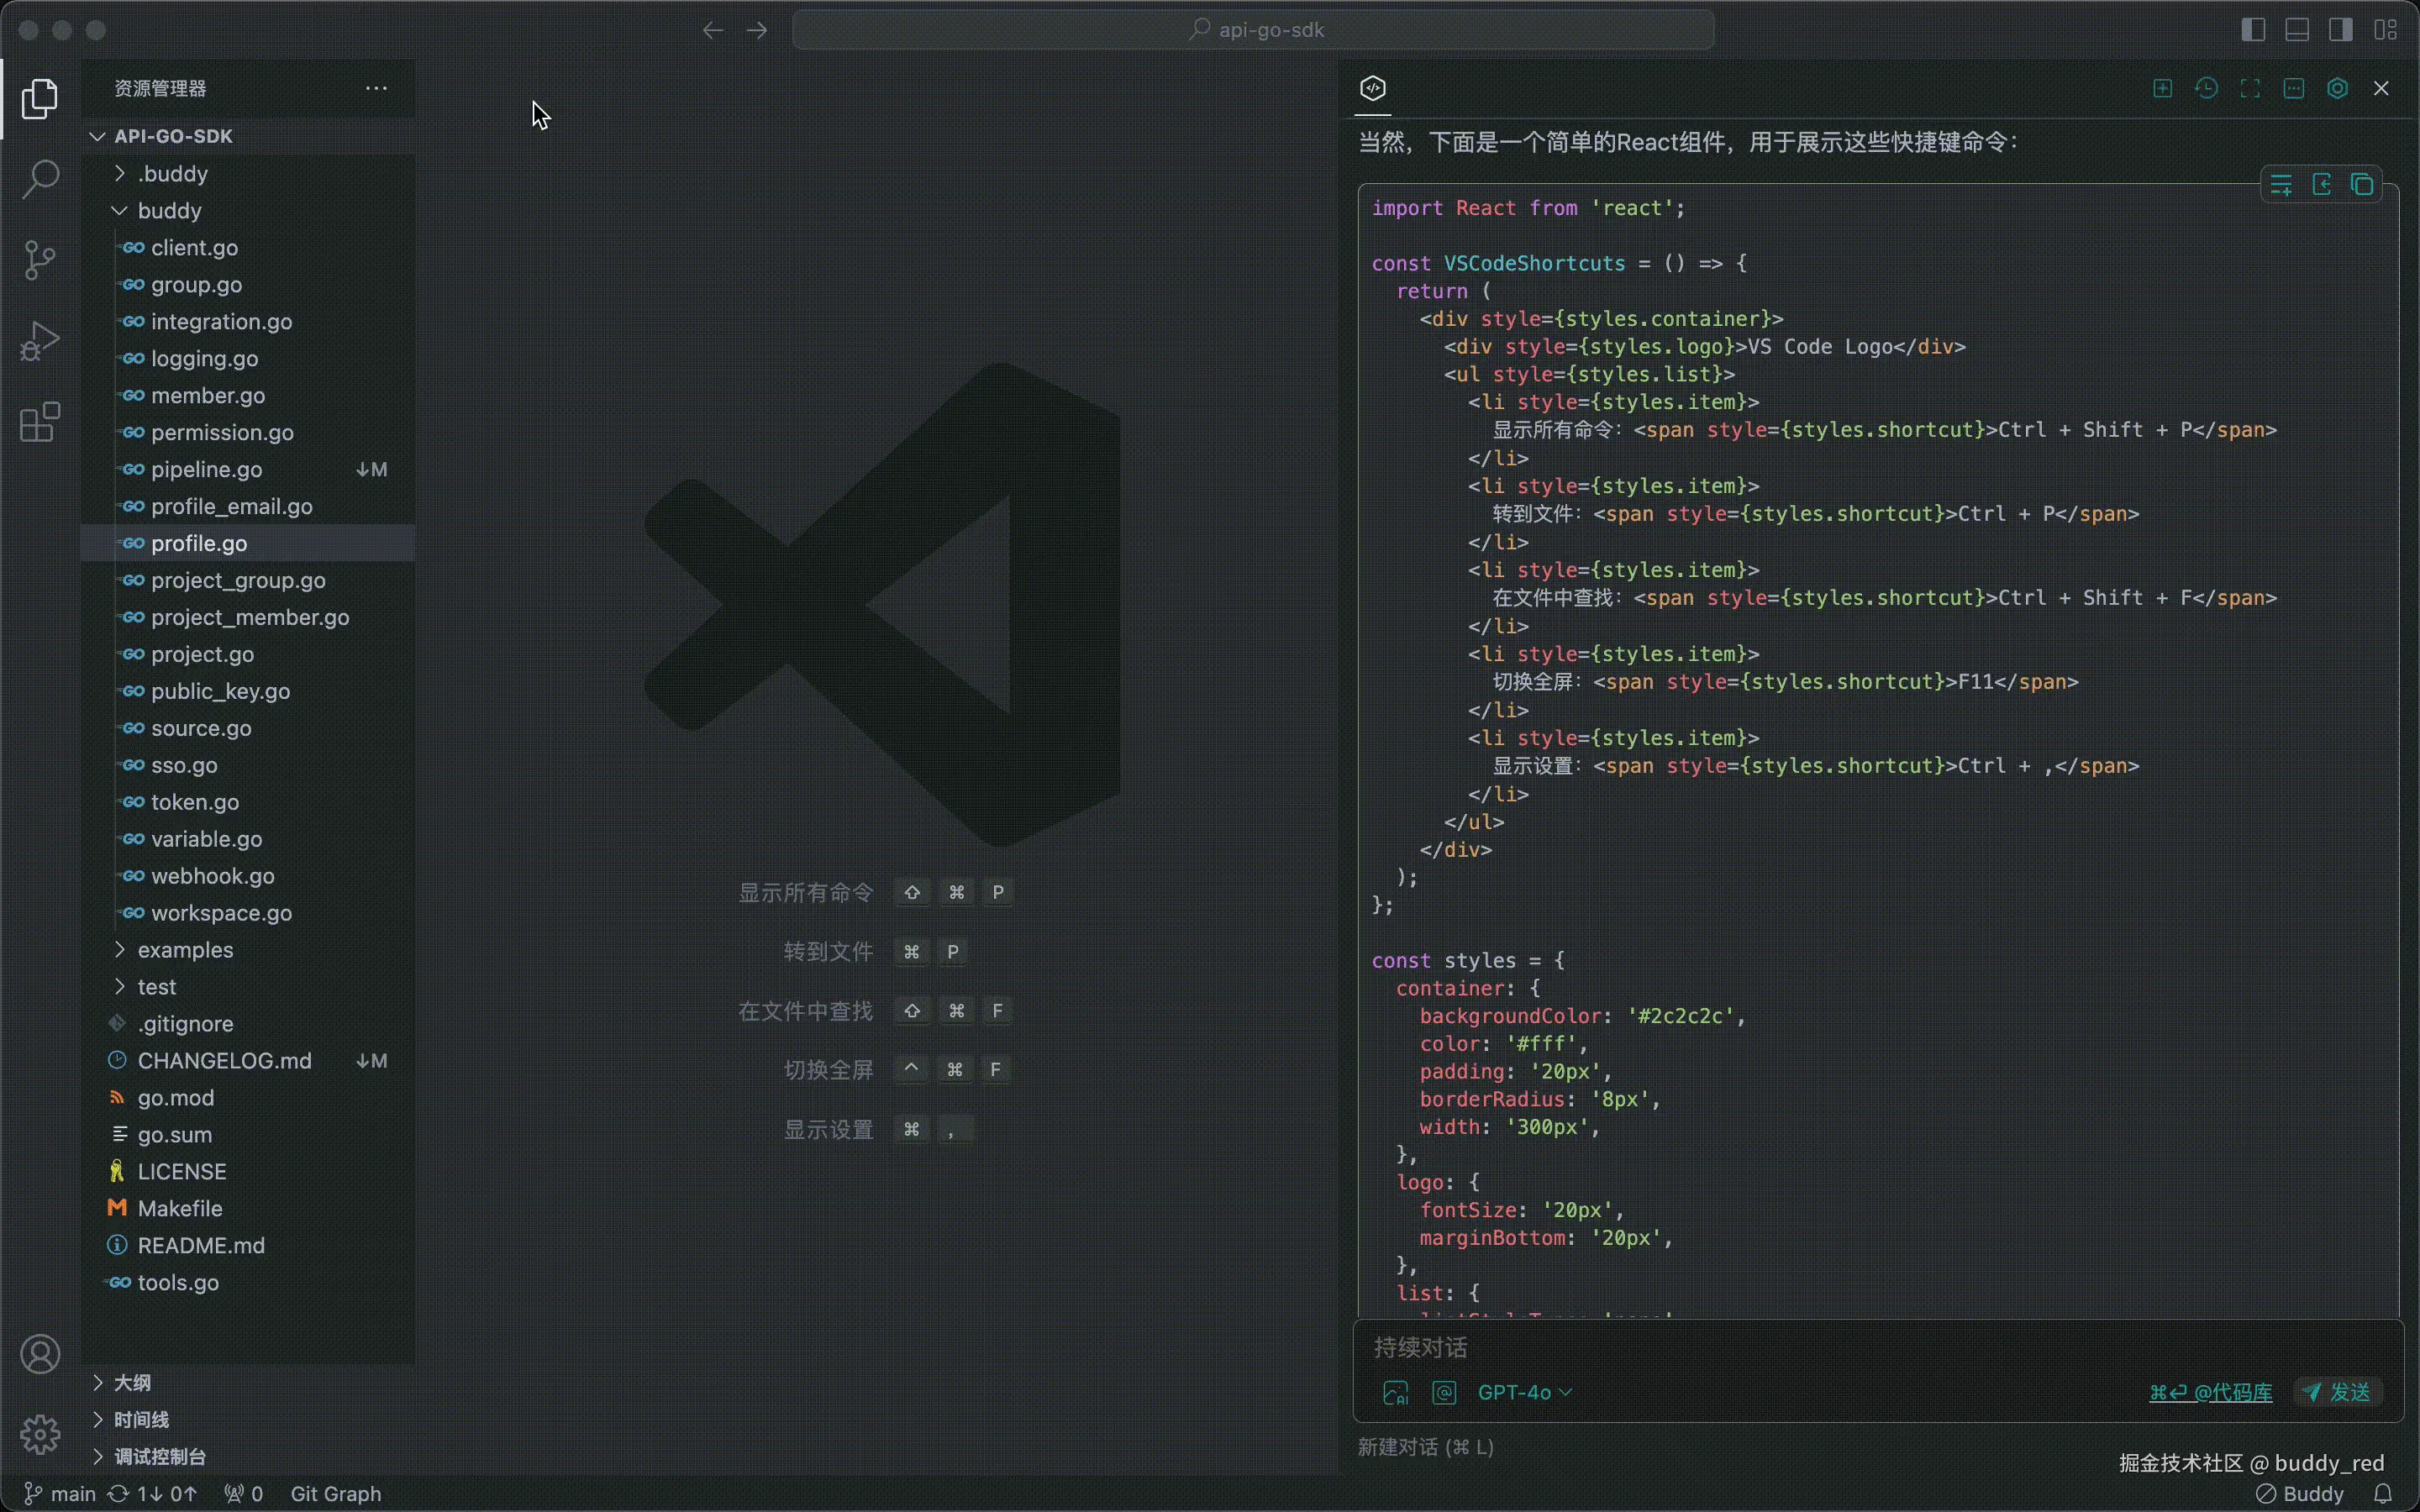Select profile.go in file tree
Screen dimensions: 2420x1512
[248, 544]
